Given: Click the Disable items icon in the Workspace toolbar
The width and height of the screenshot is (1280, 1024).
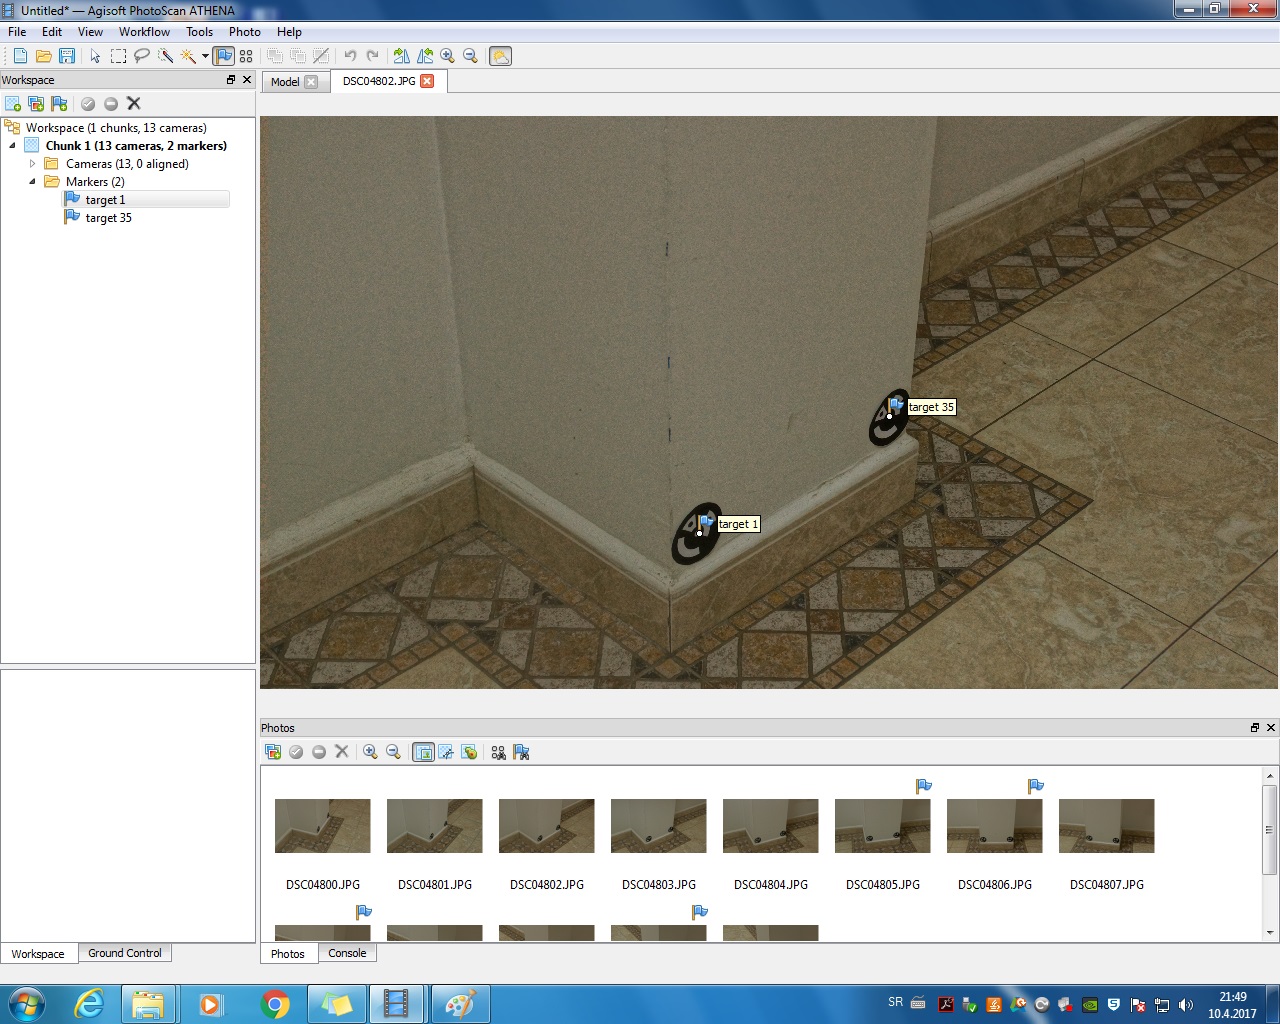Looking at the screenshot, I should 111,104.
